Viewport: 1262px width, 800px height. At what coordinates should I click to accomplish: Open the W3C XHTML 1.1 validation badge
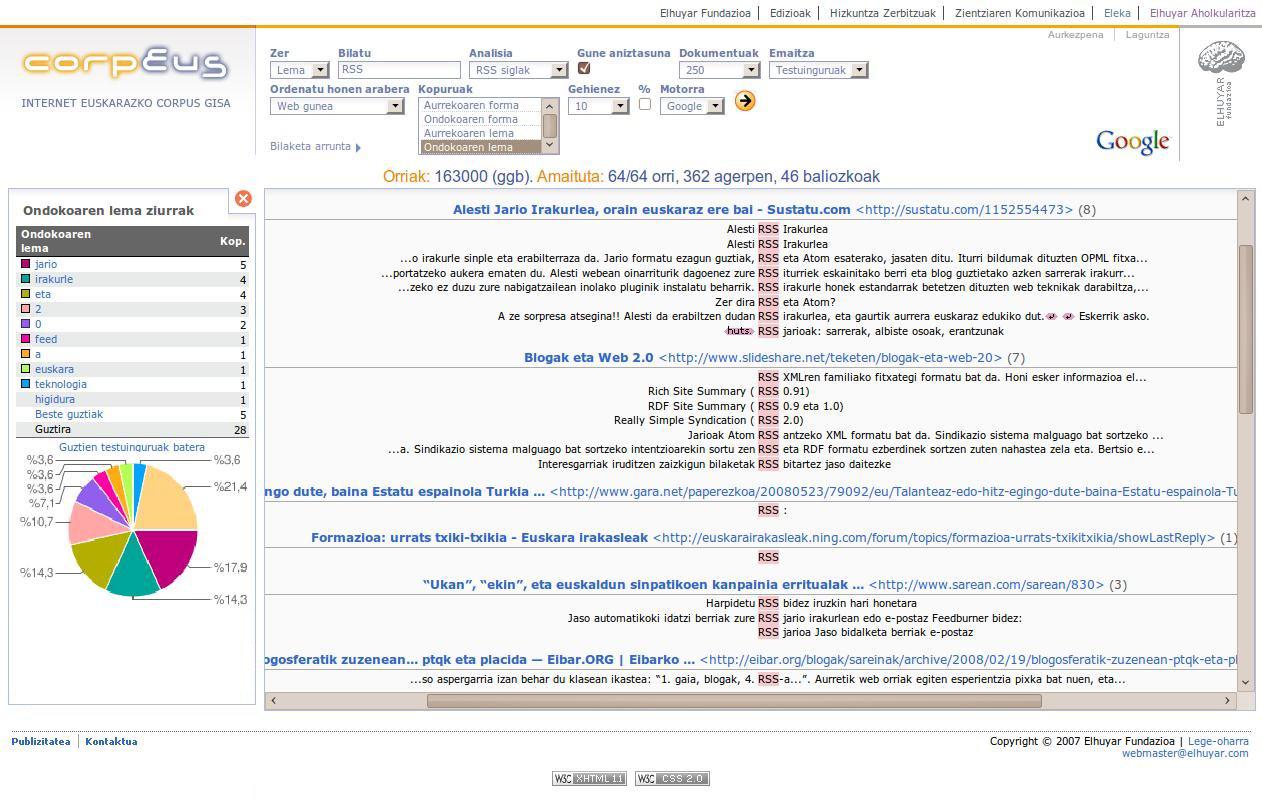pyautogui.click(x=589, y=779)
